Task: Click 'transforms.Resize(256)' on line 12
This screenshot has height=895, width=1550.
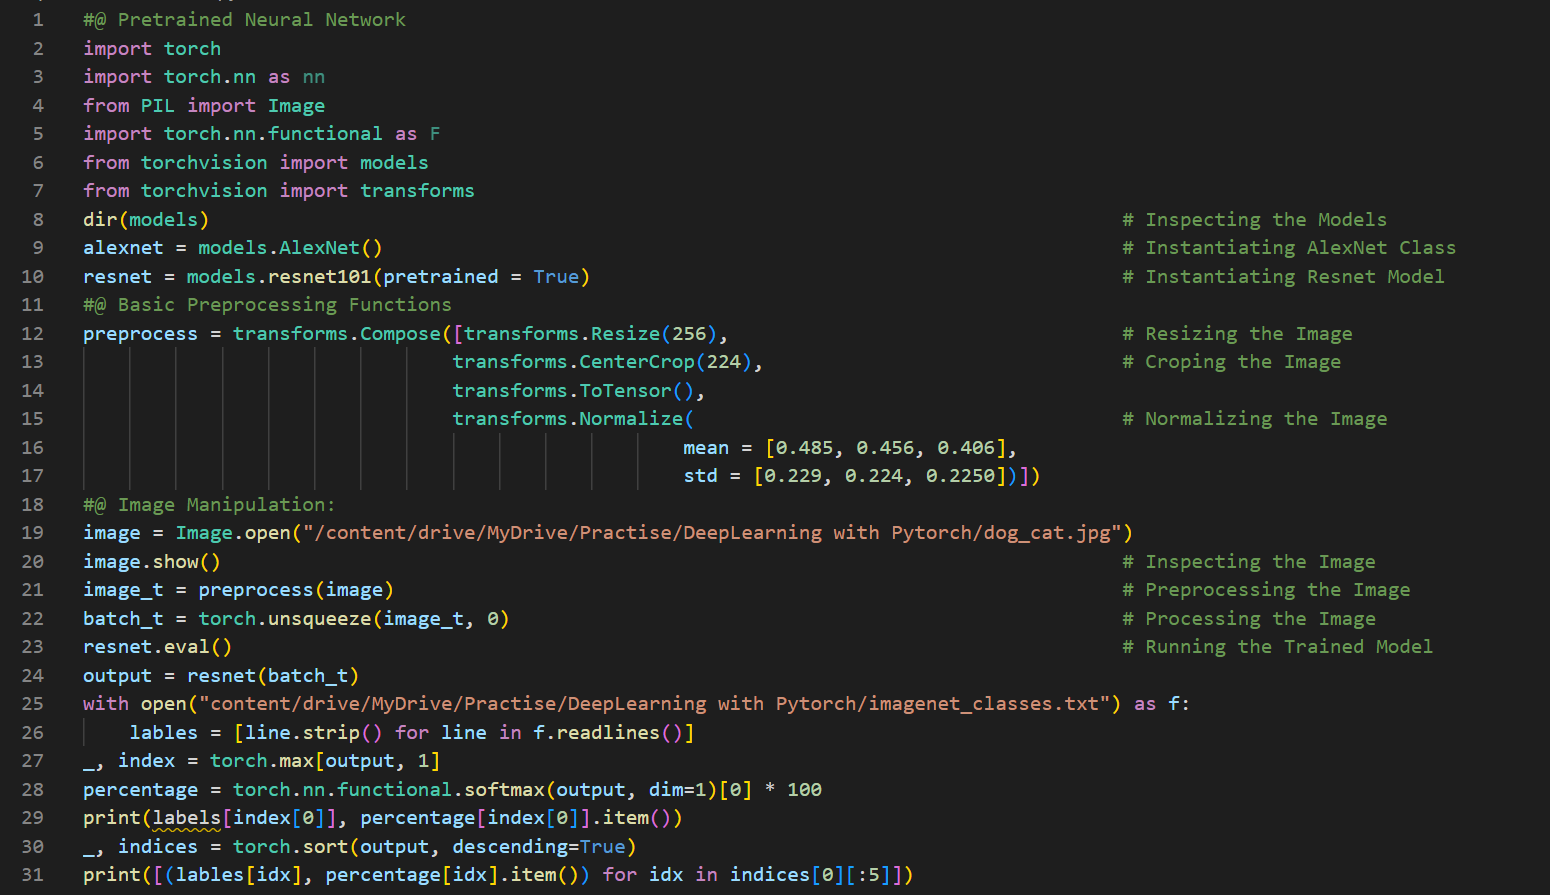Action: pyautogui.click(x=590, y=334)
